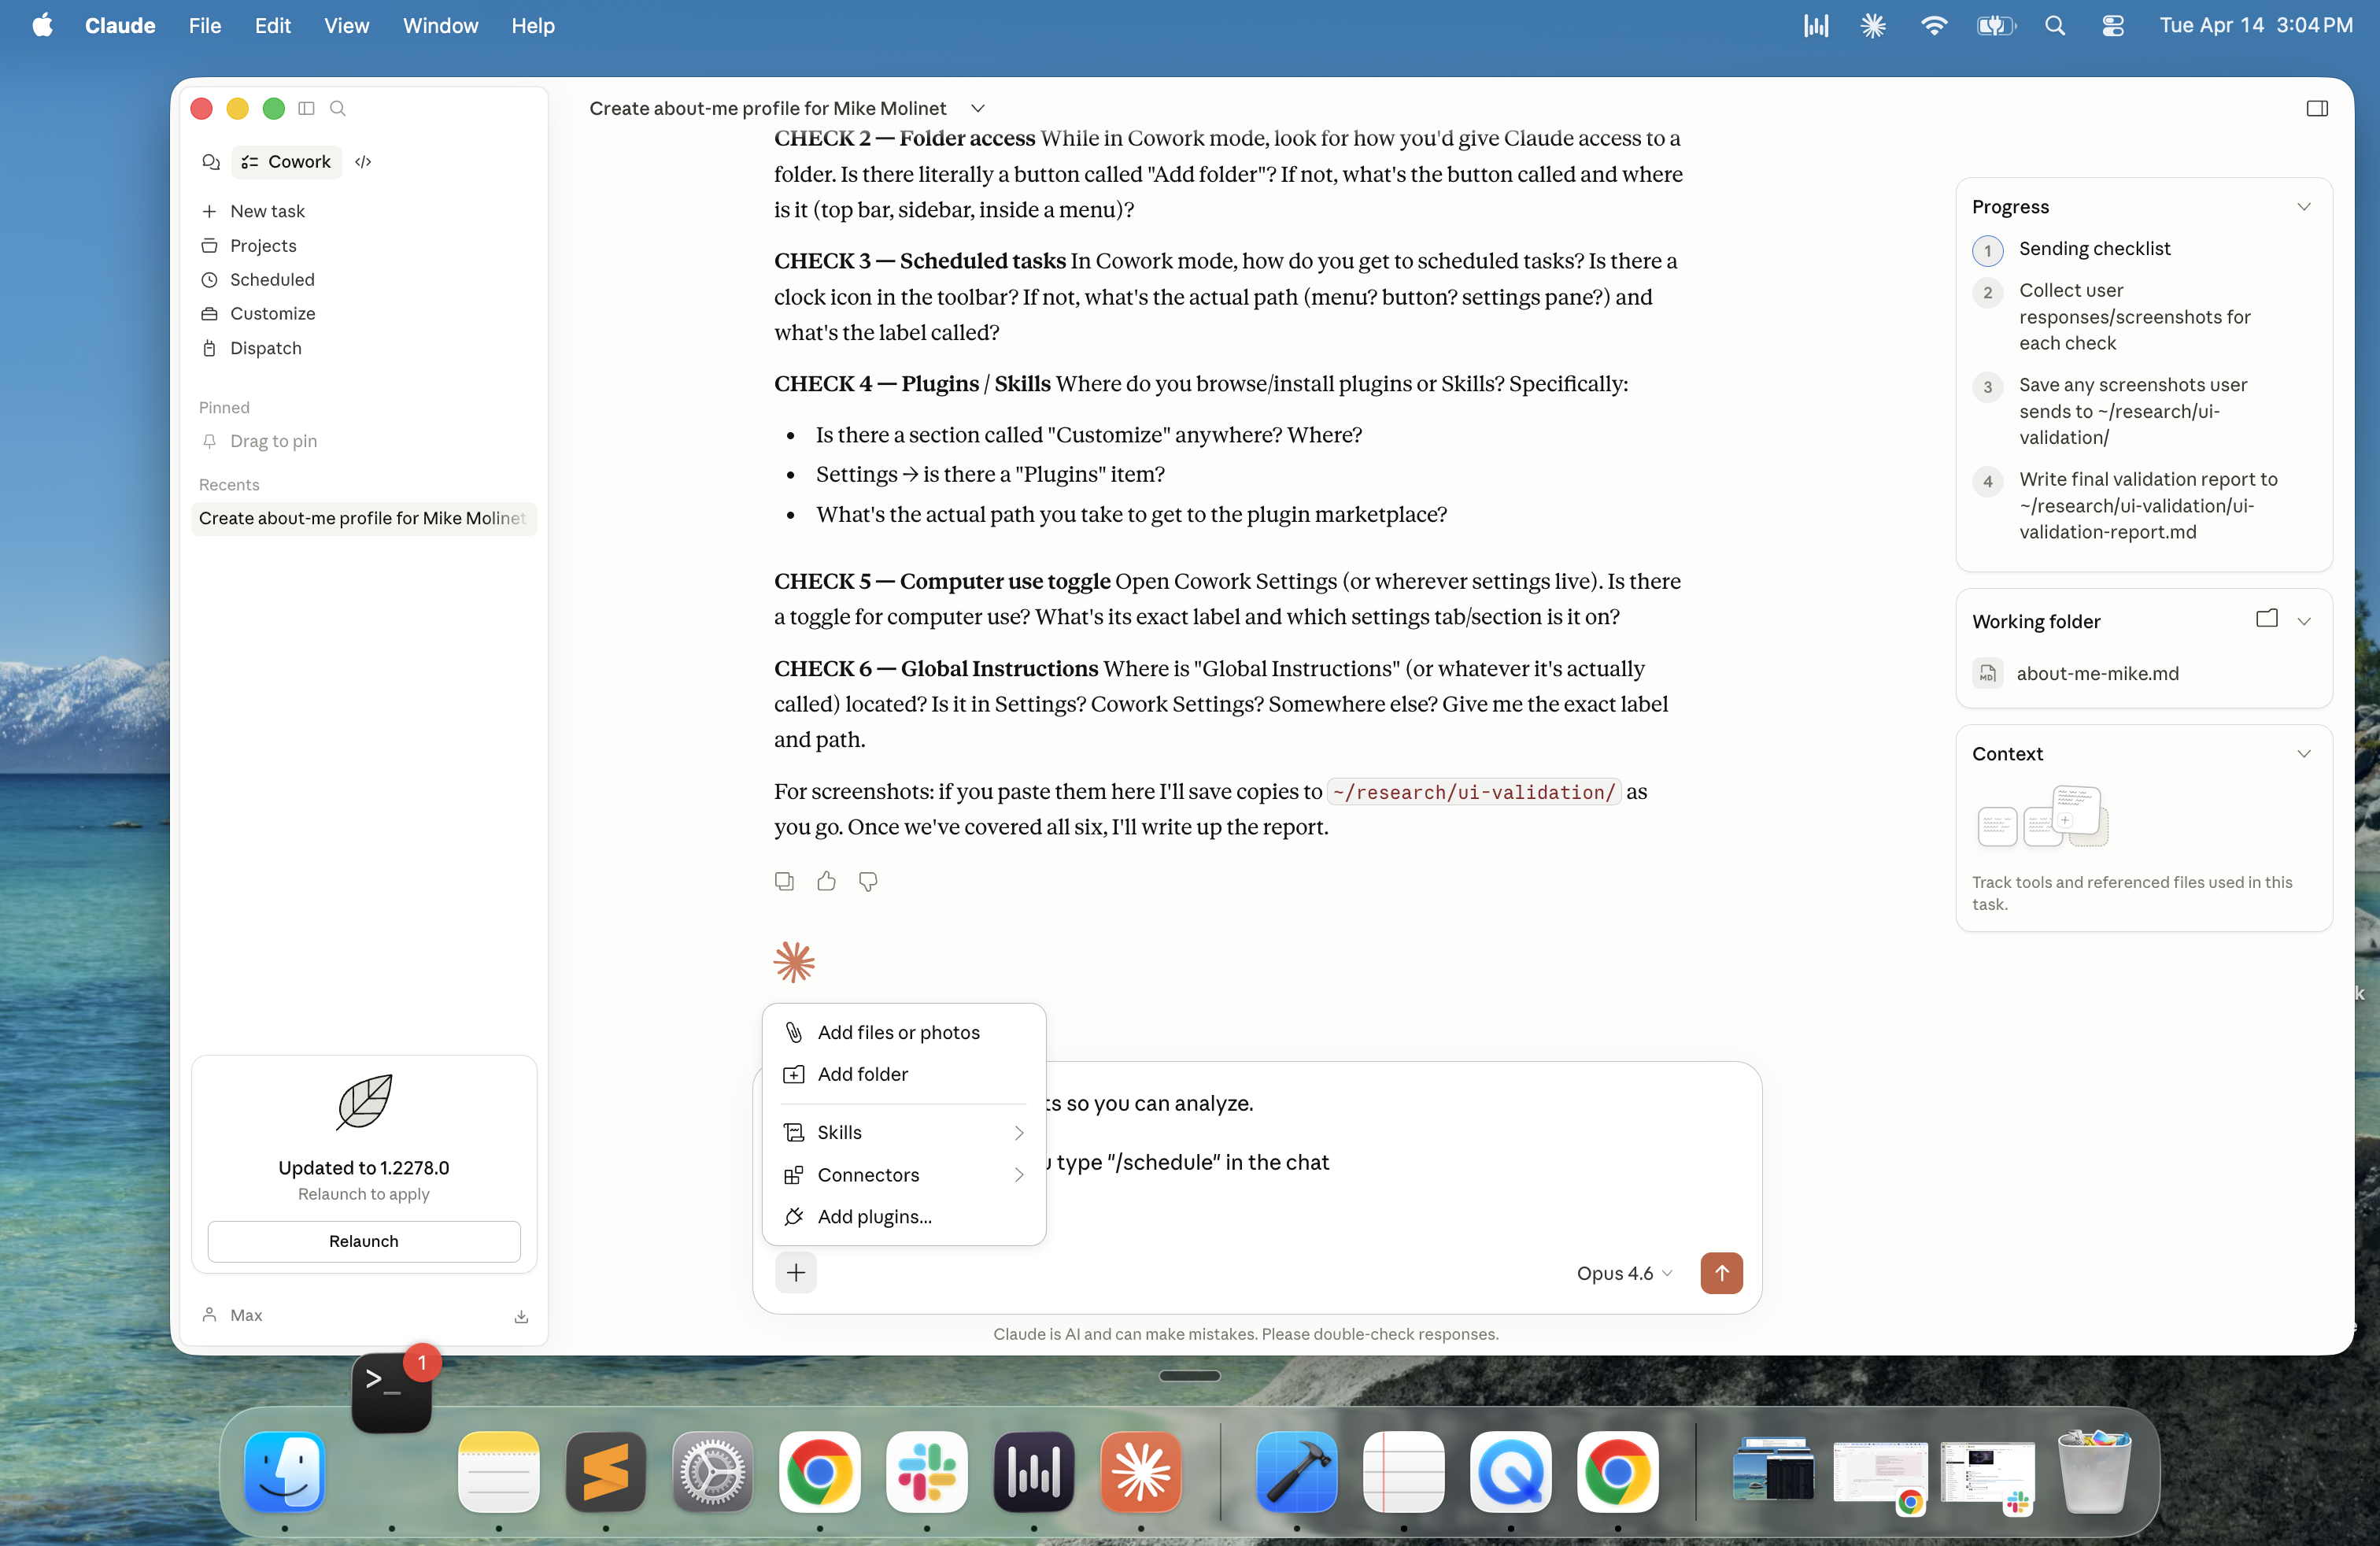Copy Claude's response using the copy icon
The image size is (2380, 1546).
point(784,881)
